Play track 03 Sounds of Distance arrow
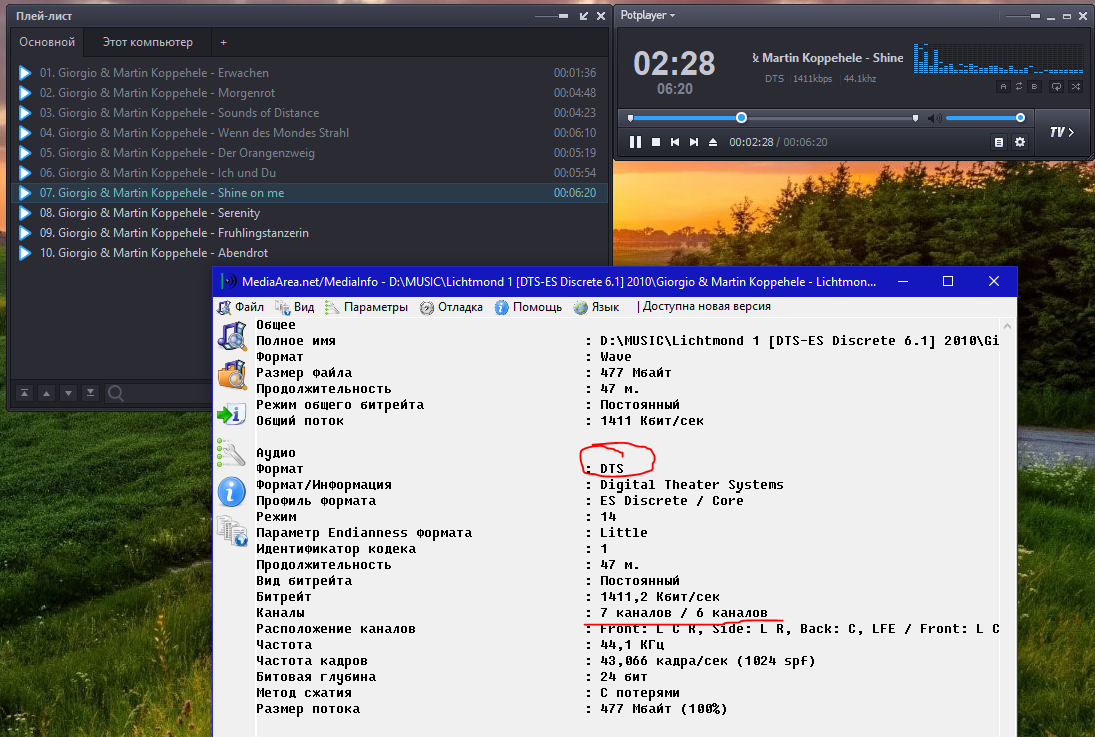 point(25,112)
